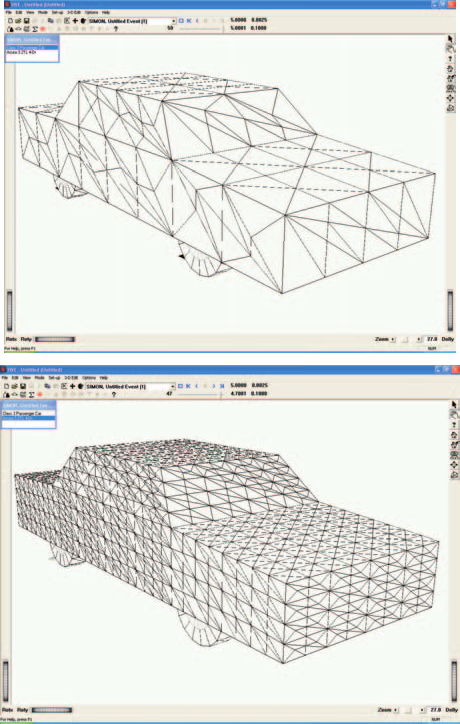Click the question mark help icon, lower window

(x=114, y=394)
